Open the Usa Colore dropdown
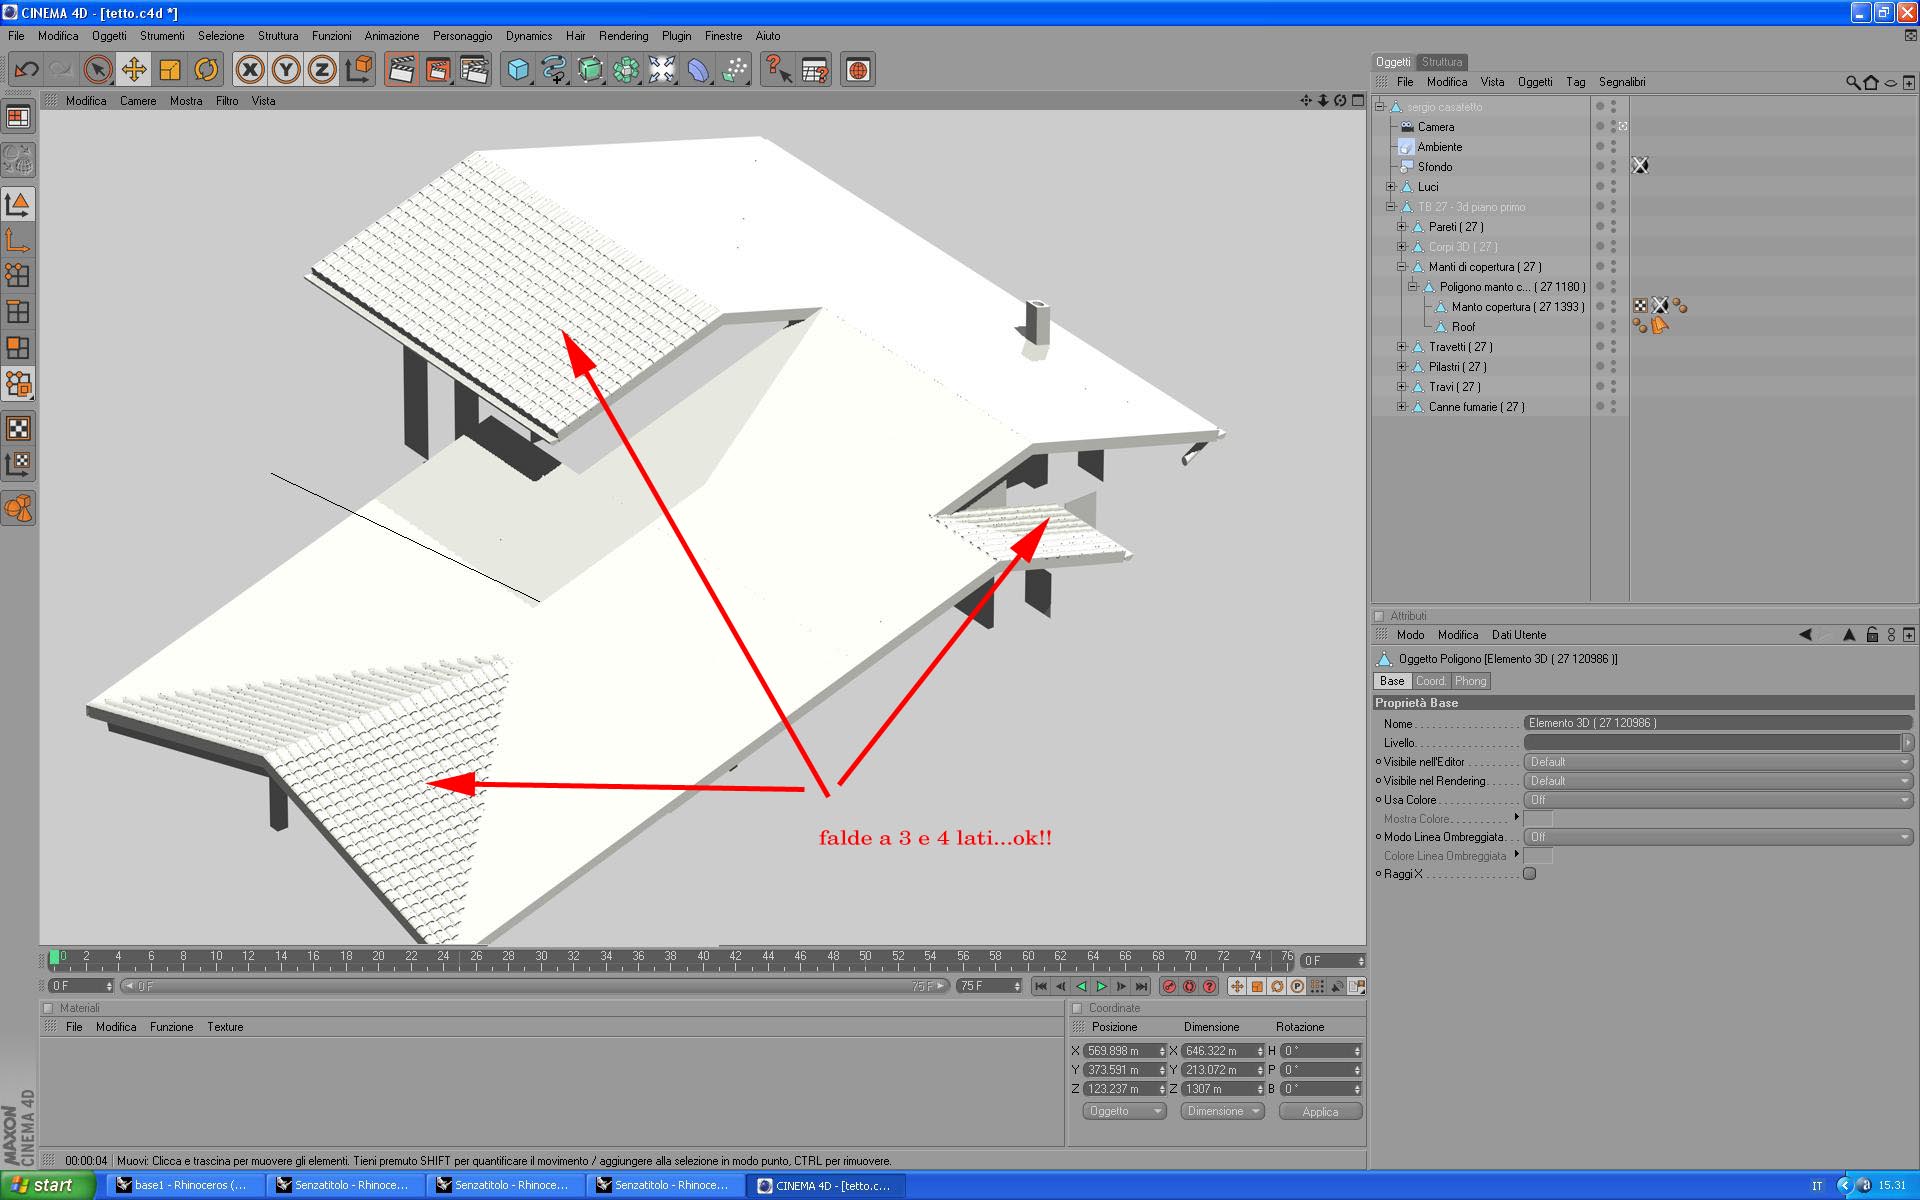Image resolution: width=1920 pixels, height=1200 pixels. [1717, 800]
